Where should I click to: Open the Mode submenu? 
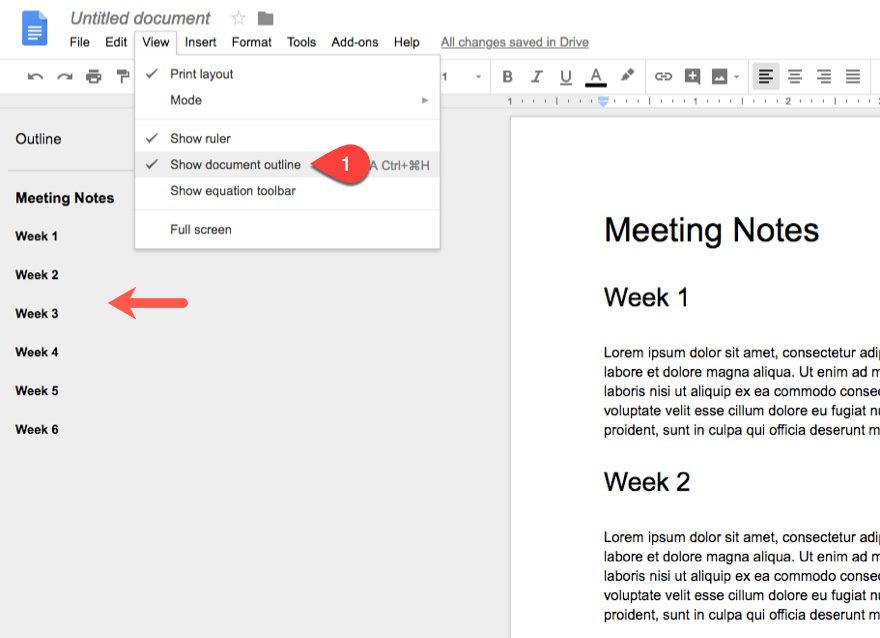click(x=186, y=100)
